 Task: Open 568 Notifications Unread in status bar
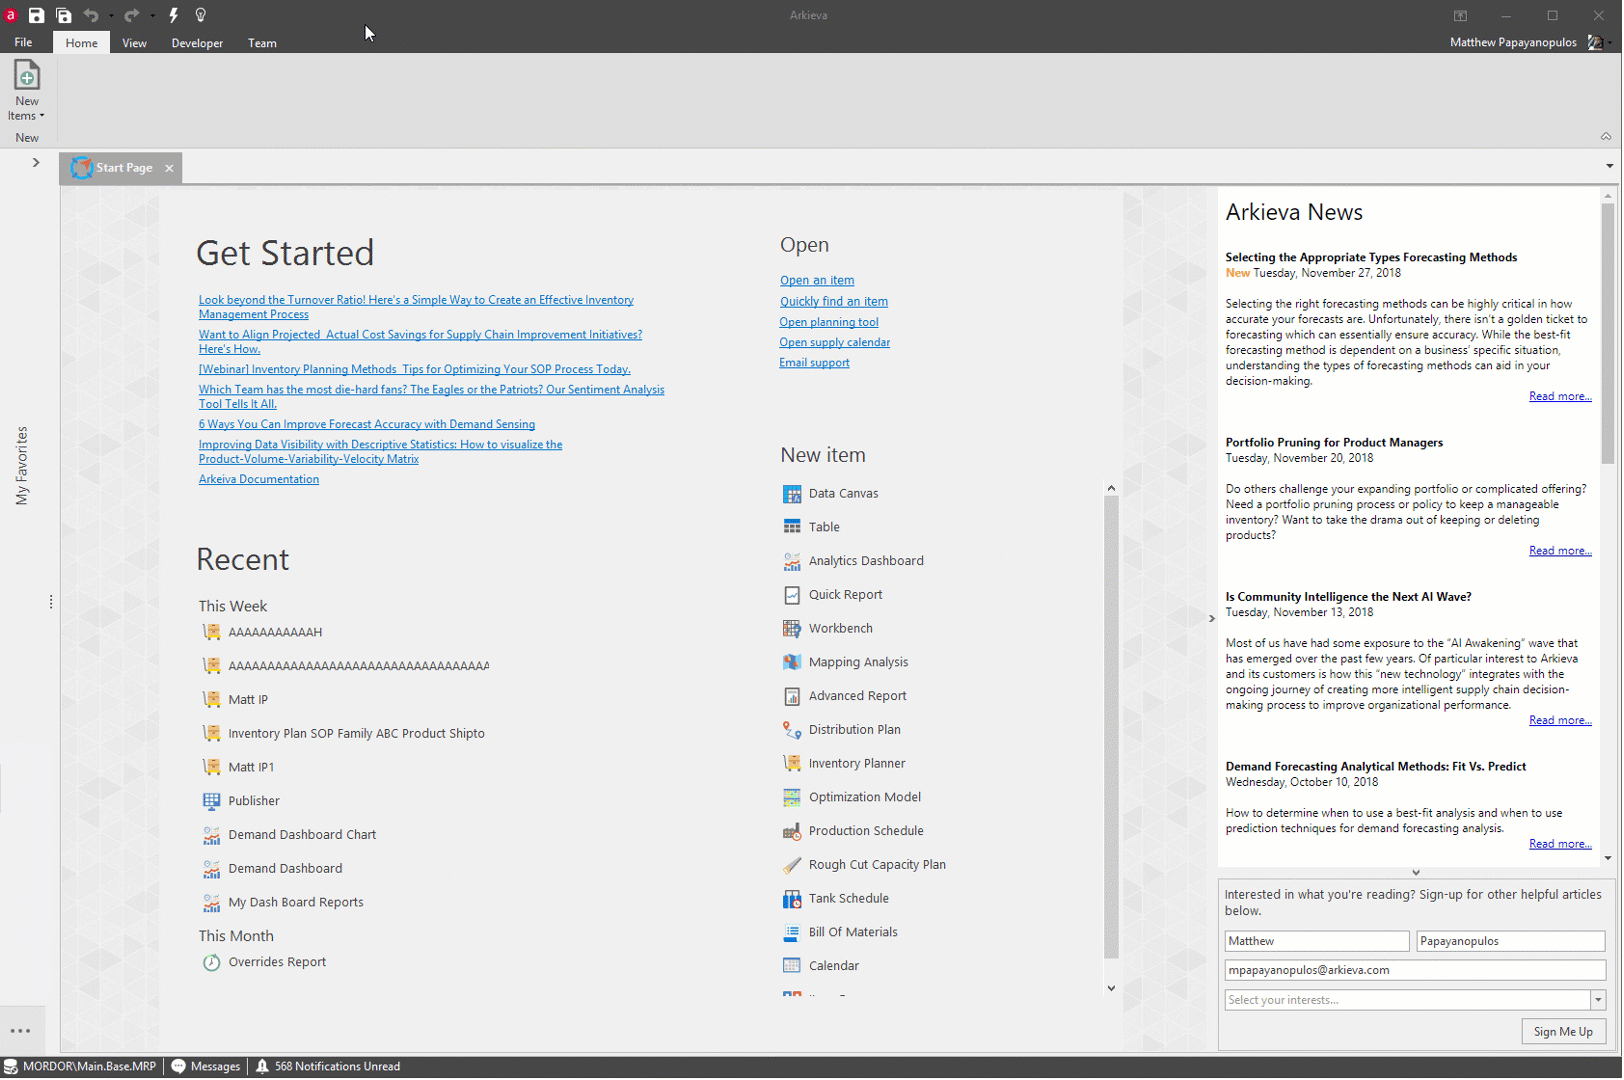click(328, 1067)
